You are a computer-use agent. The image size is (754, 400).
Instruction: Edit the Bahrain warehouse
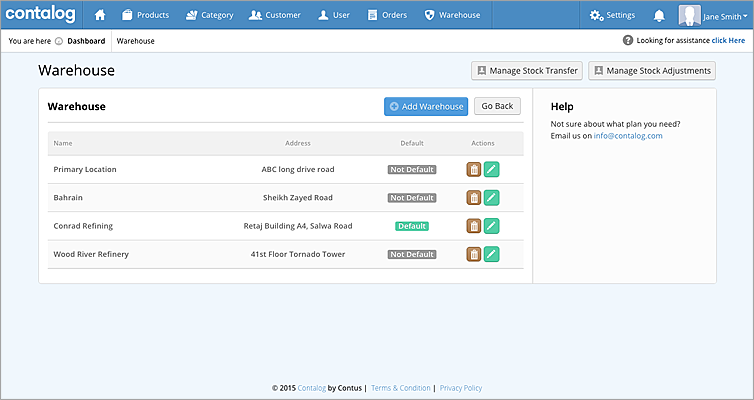[x=491, y=198]
